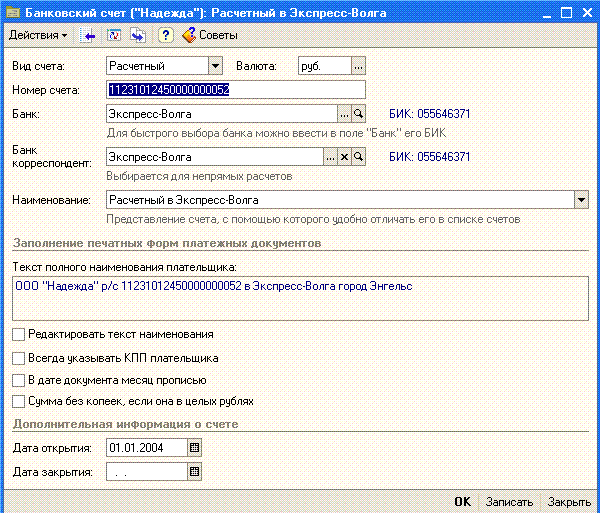Image resolution: width=600 pixels, height=513 pixels.
Task: Open ellipsis selector in Банк корреспондент row
Action: click(x=330, y=157)
